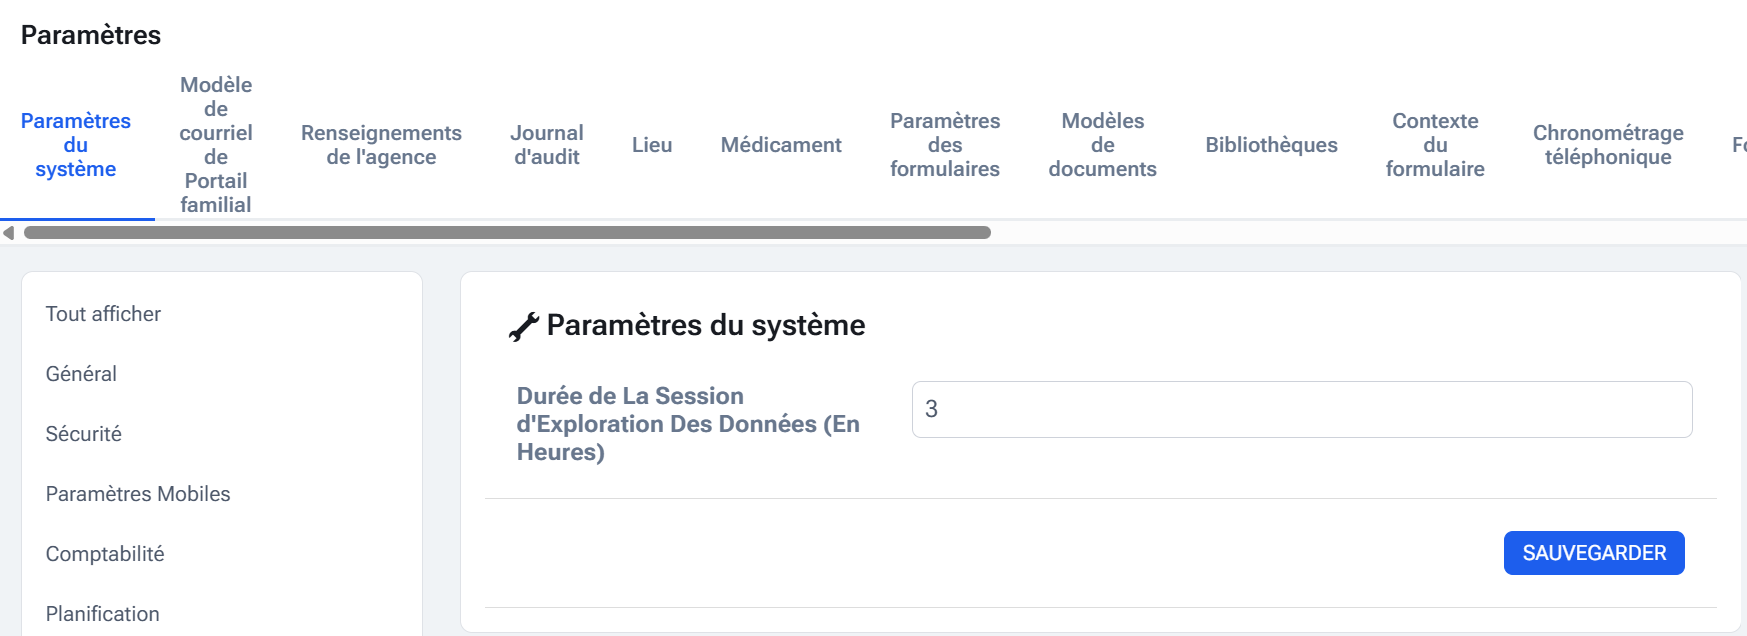Open Modèles de documents tab
Viewport: 1747px width, 636px height.
[1102, 145]
